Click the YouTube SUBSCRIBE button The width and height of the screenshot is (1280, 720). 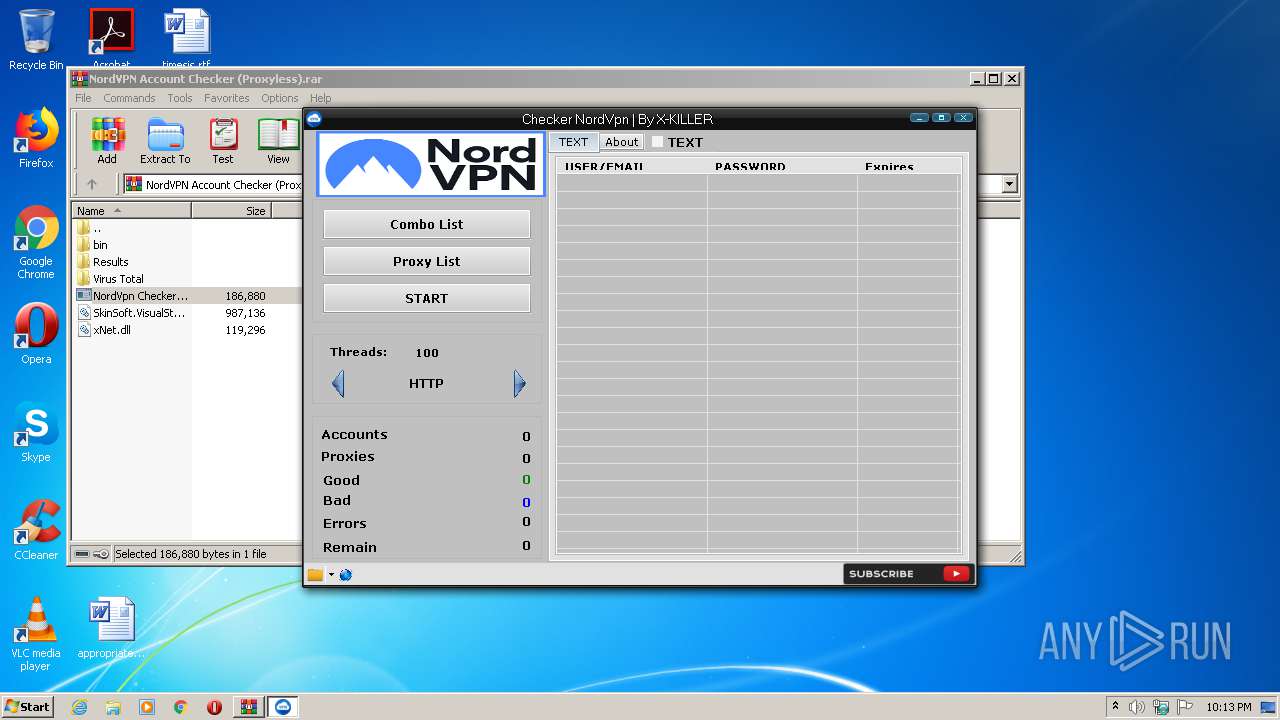pyautogui.click(x=907, y=573)
